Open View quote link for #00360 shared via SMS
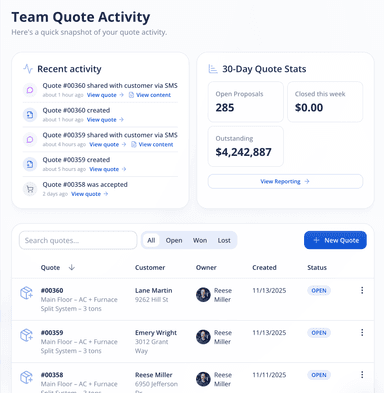 105,95
